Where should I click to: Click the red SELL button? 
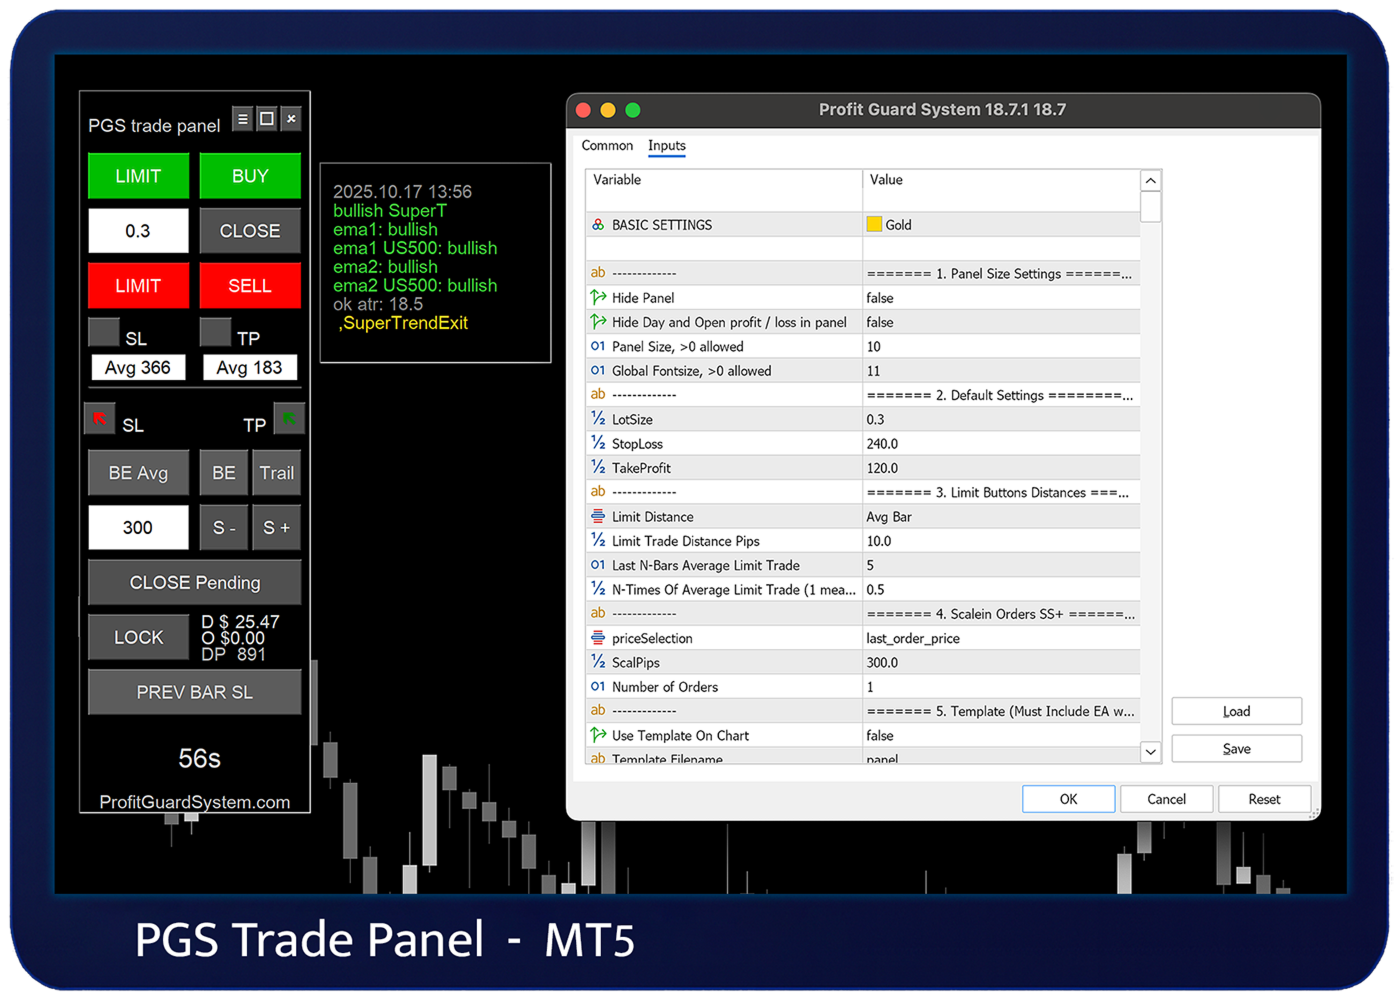pyautogui.click(x=250, y=286)
